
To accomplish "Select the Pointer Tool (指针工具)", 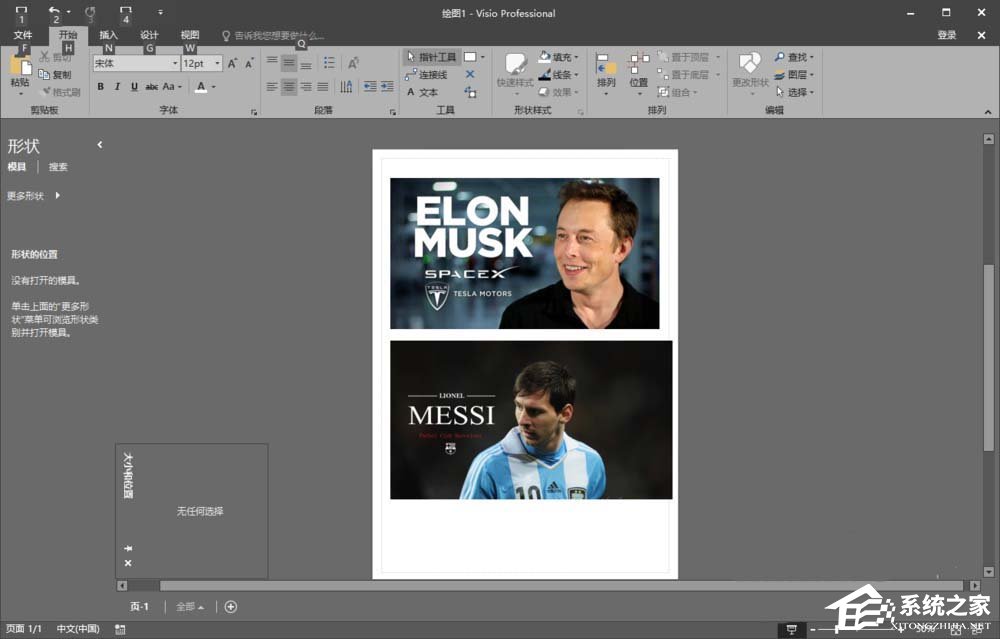I will tap(431, 57).
